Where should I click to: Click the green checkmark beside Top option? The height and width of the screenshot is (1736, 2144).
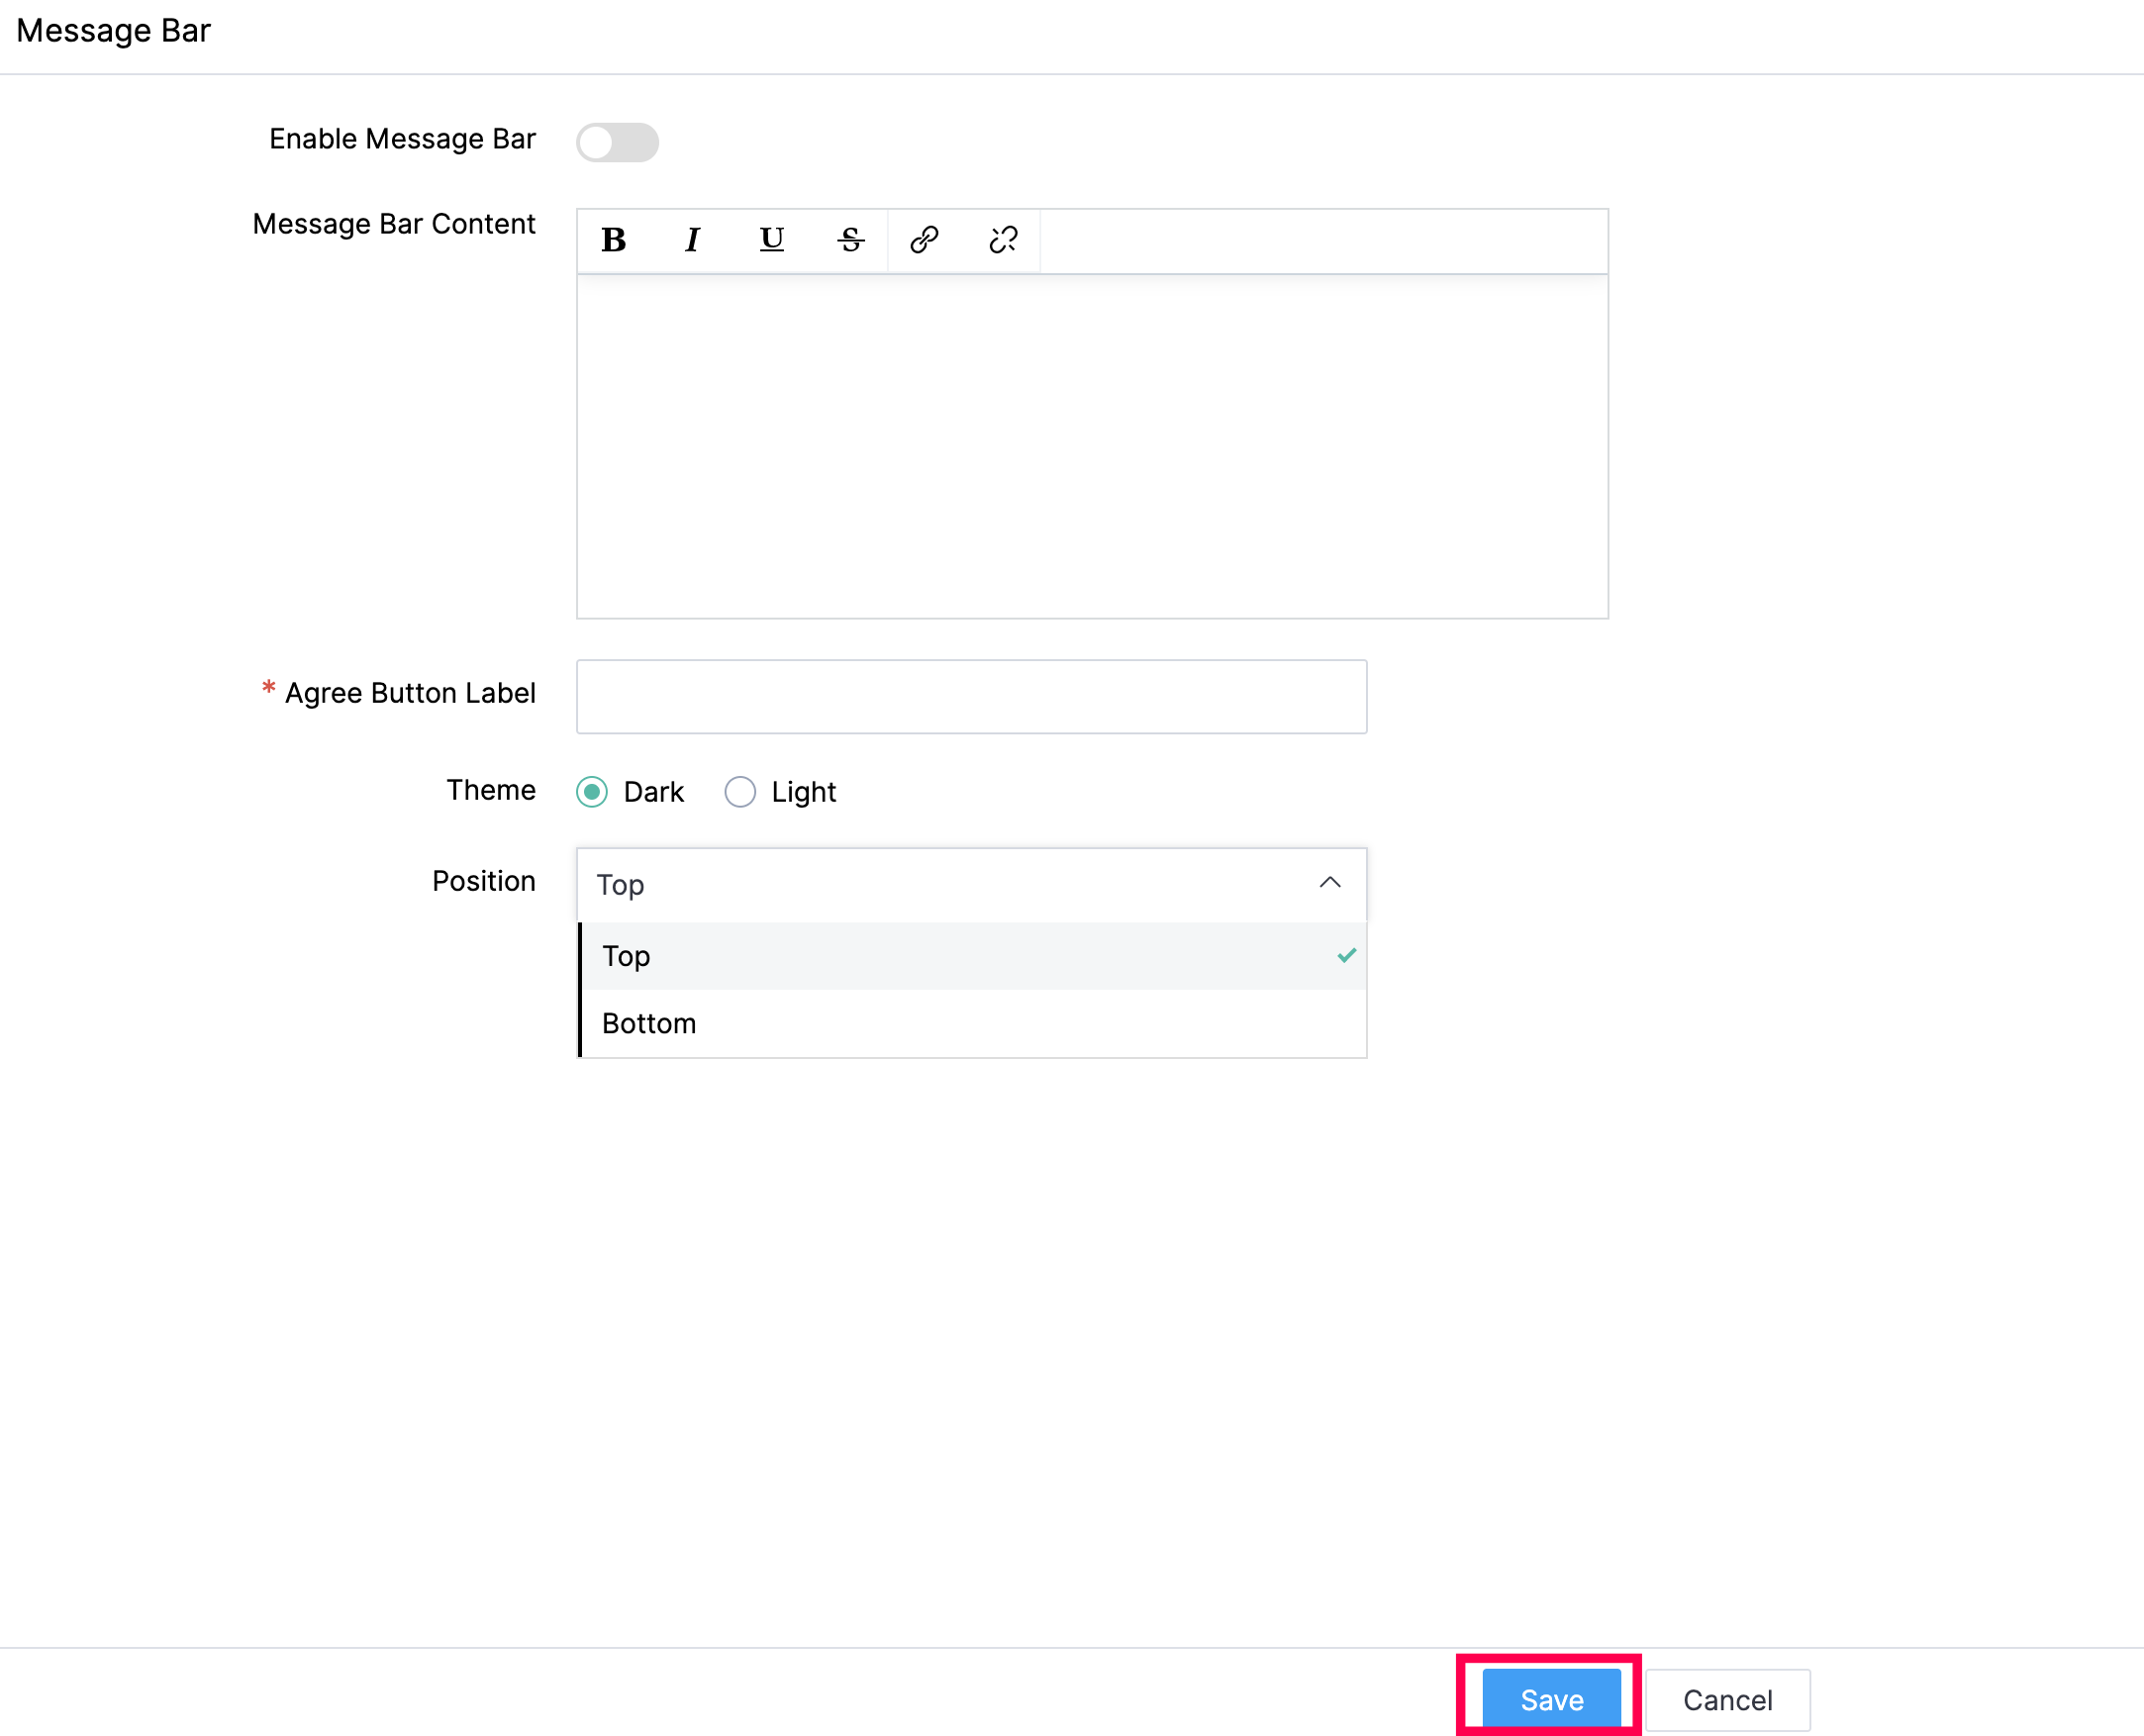(1346, 956)
